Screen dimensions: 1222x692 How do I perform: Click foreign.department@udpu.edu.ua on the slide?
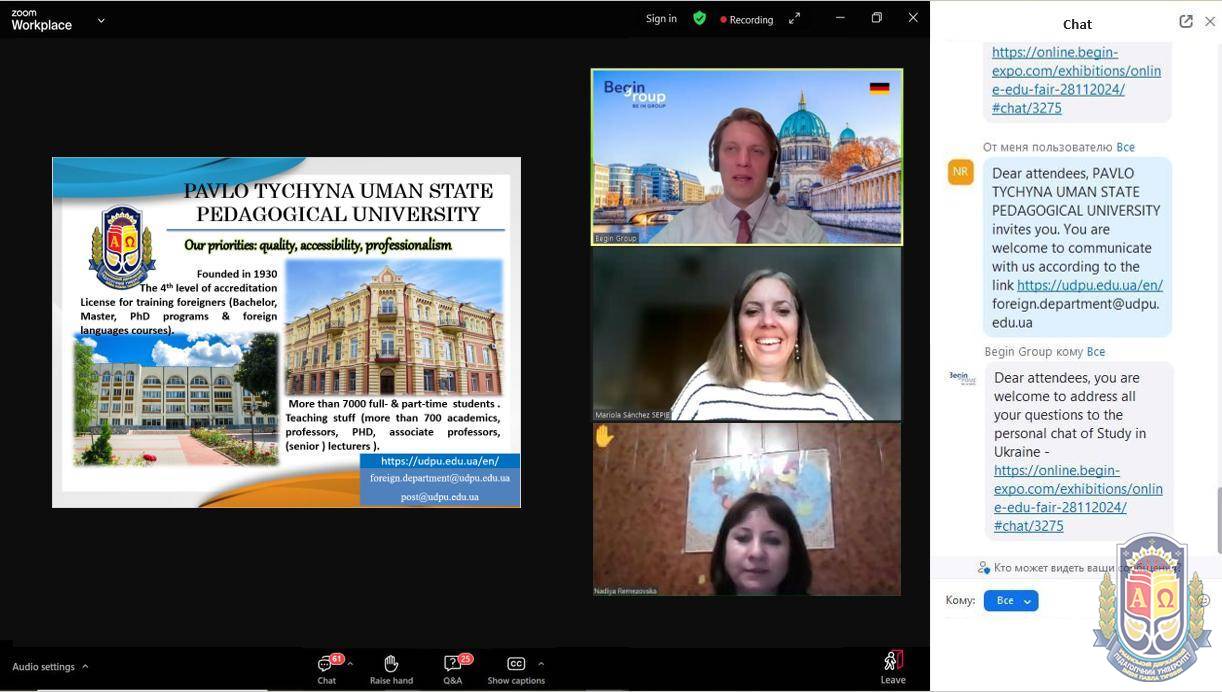(440, 478)
